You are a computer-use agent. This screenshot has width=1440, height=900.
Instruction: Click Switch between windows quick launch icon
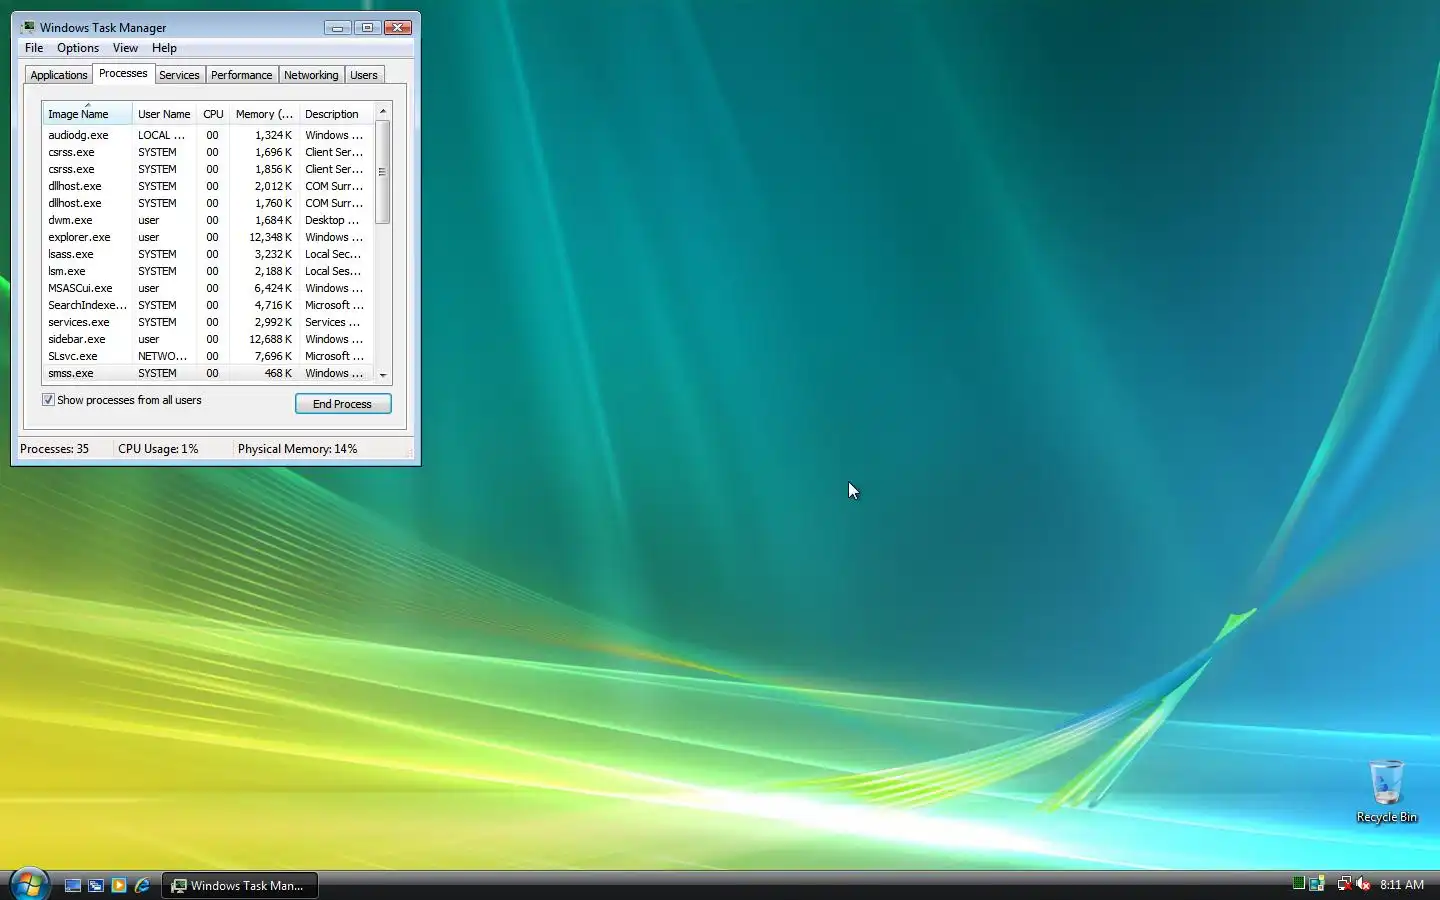[96, 885]
